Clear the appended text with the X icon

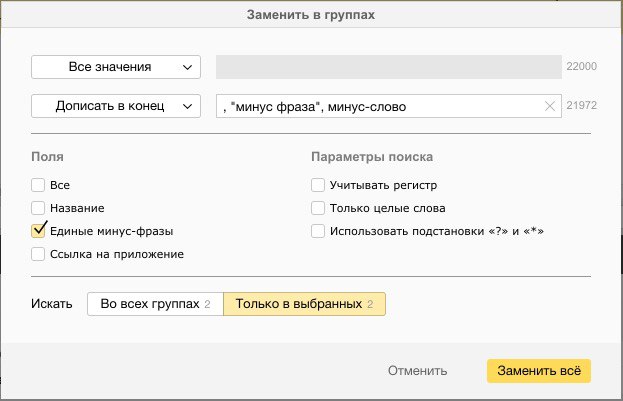pos(550,106)
